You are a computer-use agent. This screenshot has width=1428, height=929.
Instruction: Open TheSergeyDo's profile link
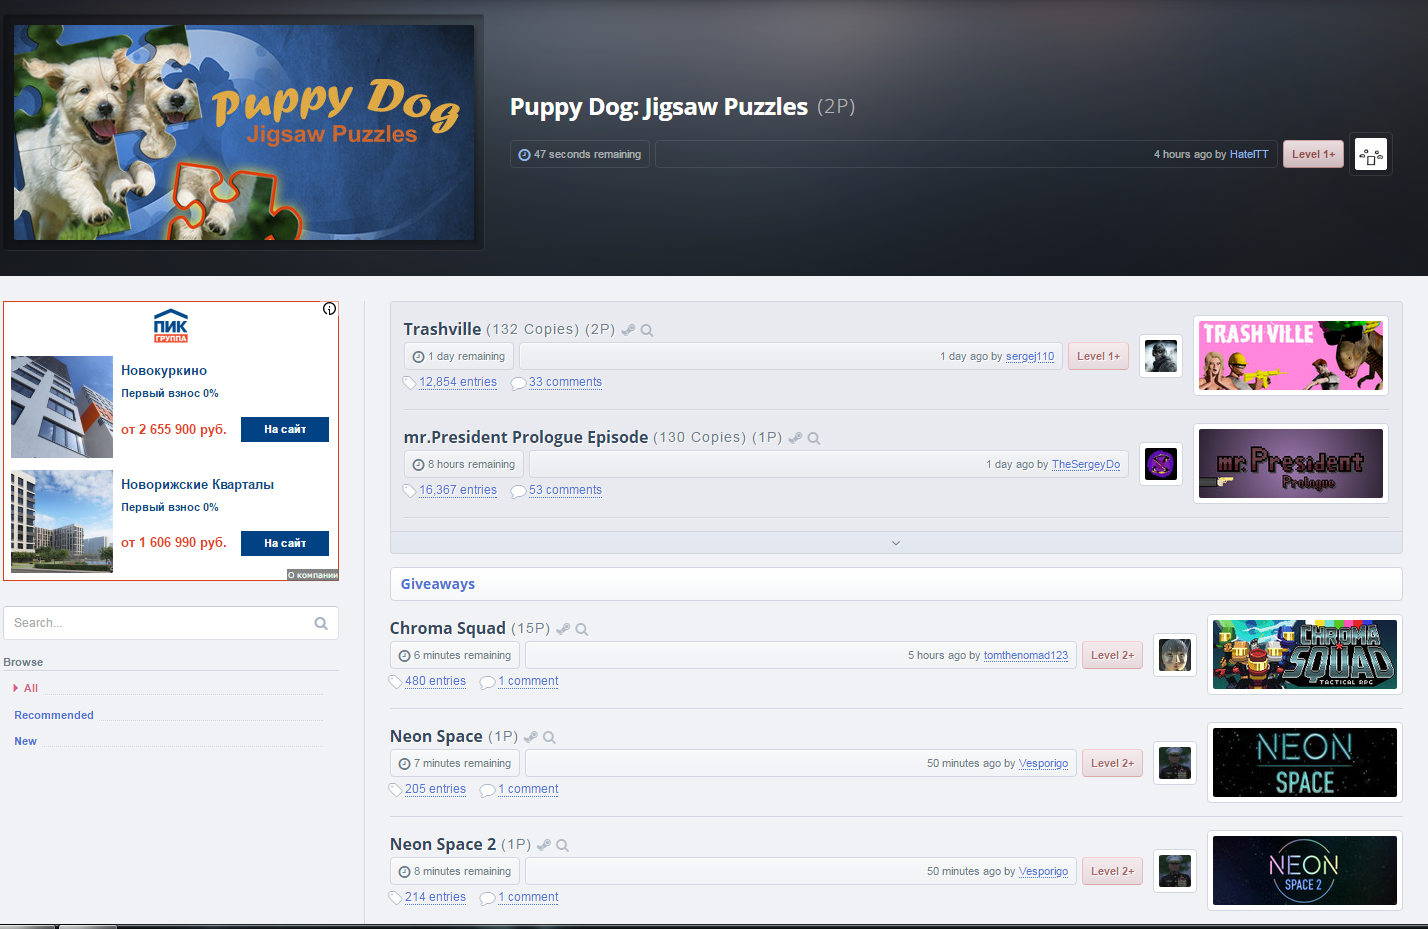tap(1086, 464)
